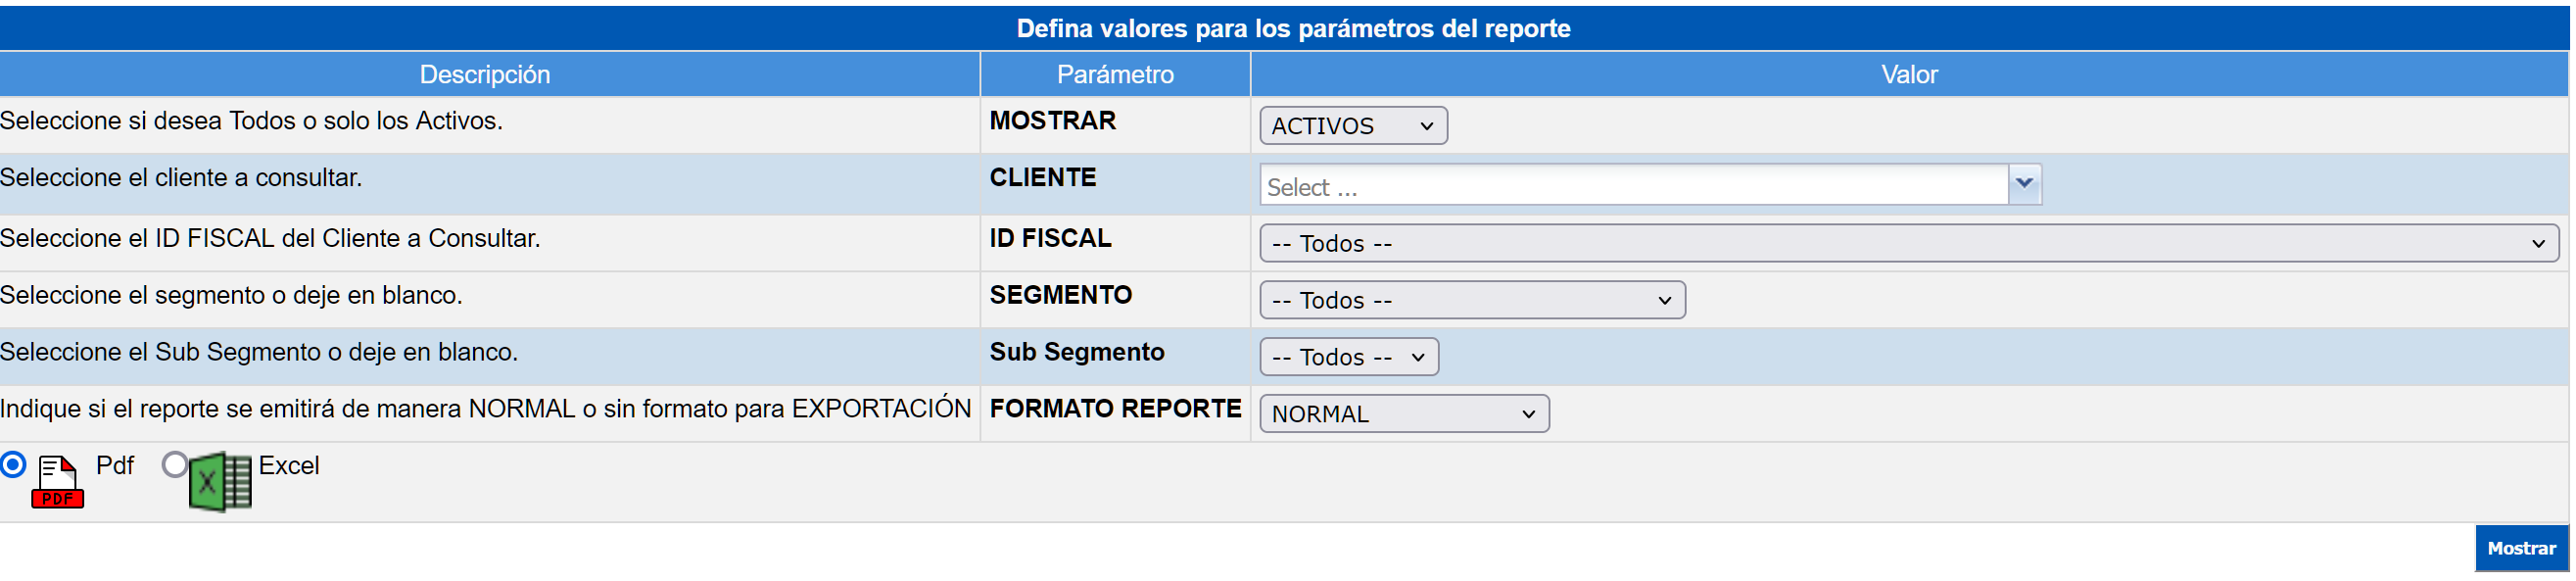
Task: Click the Pdf text label
Action: point(115,466)
